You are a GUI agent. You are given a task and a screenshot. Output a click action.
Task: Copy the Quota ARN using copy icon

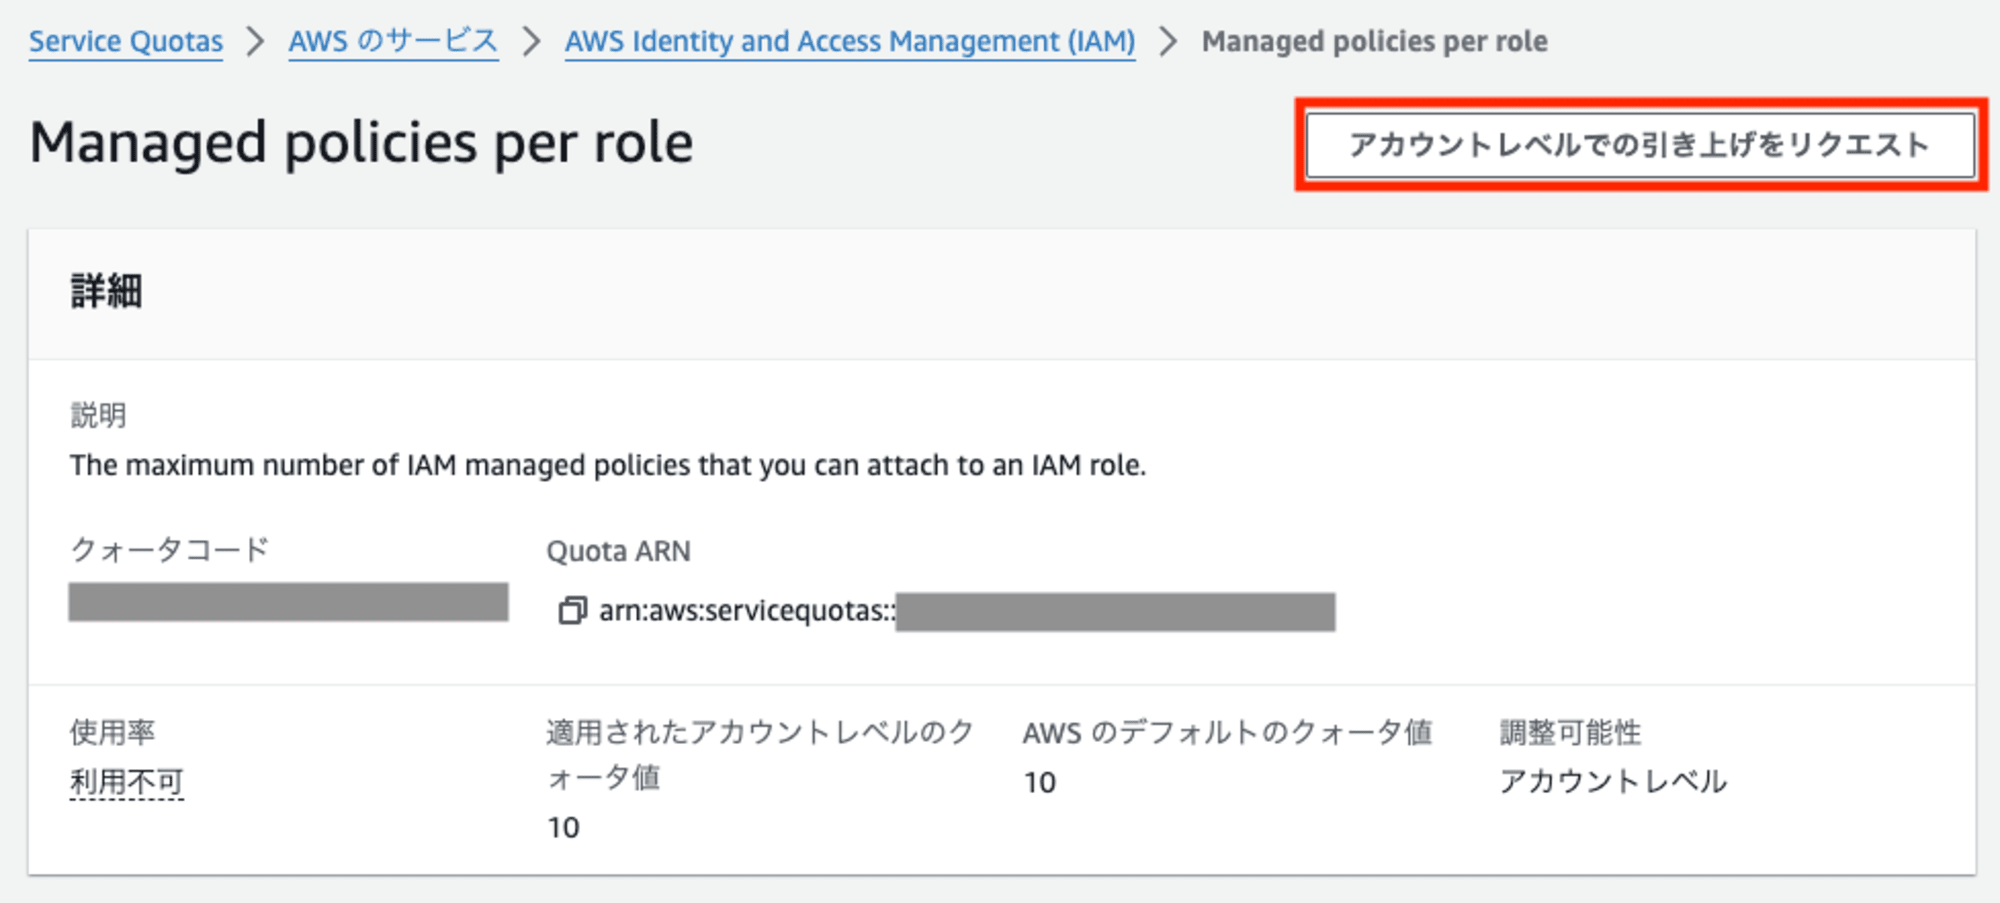(x=572, y=610)
